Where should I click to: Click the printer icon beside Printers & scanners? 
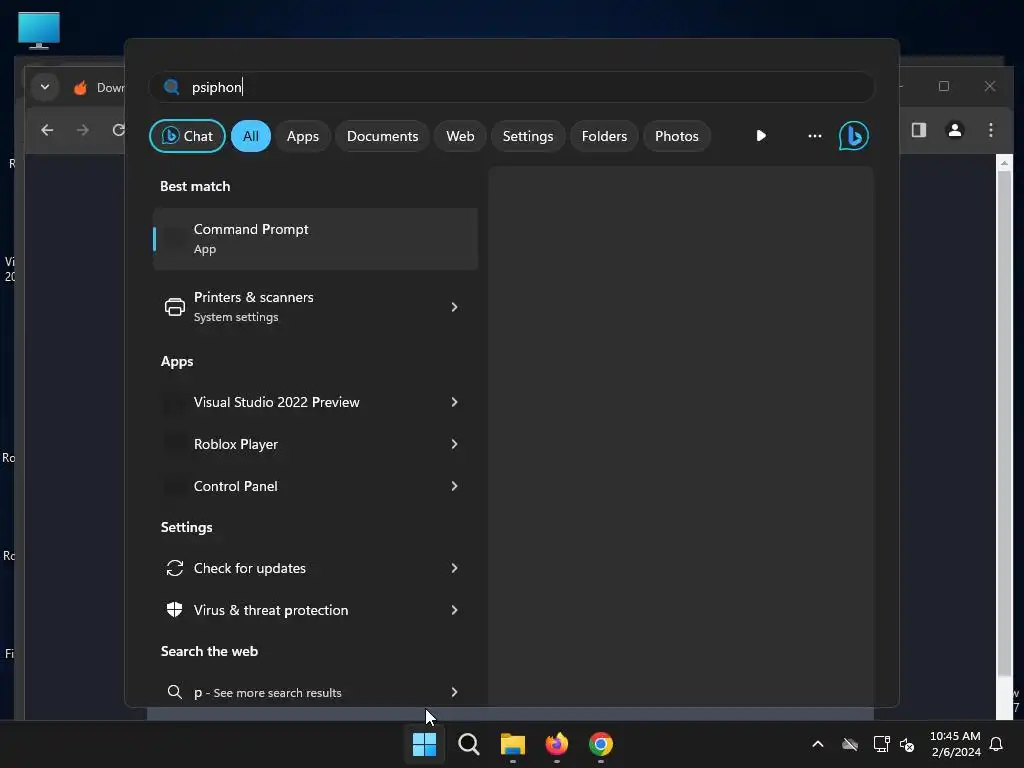pos(174,307)
